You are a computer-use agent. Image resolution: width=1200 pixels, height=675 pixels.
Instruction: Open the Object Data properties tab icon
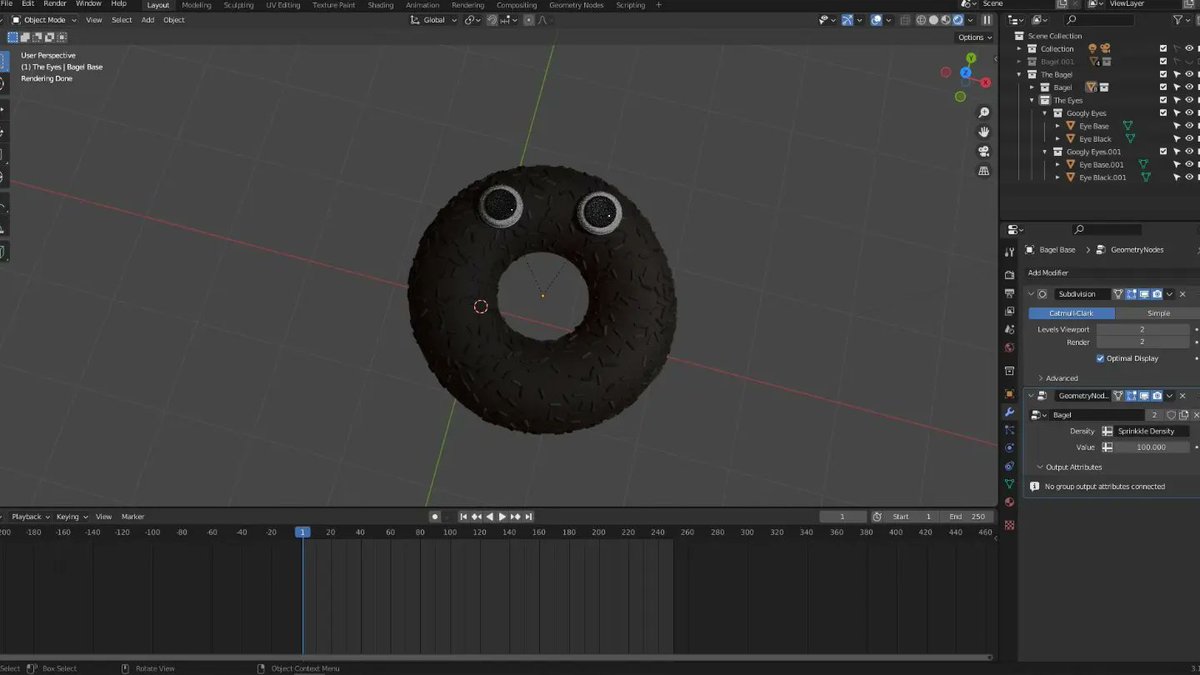(x=1009, y=484)
